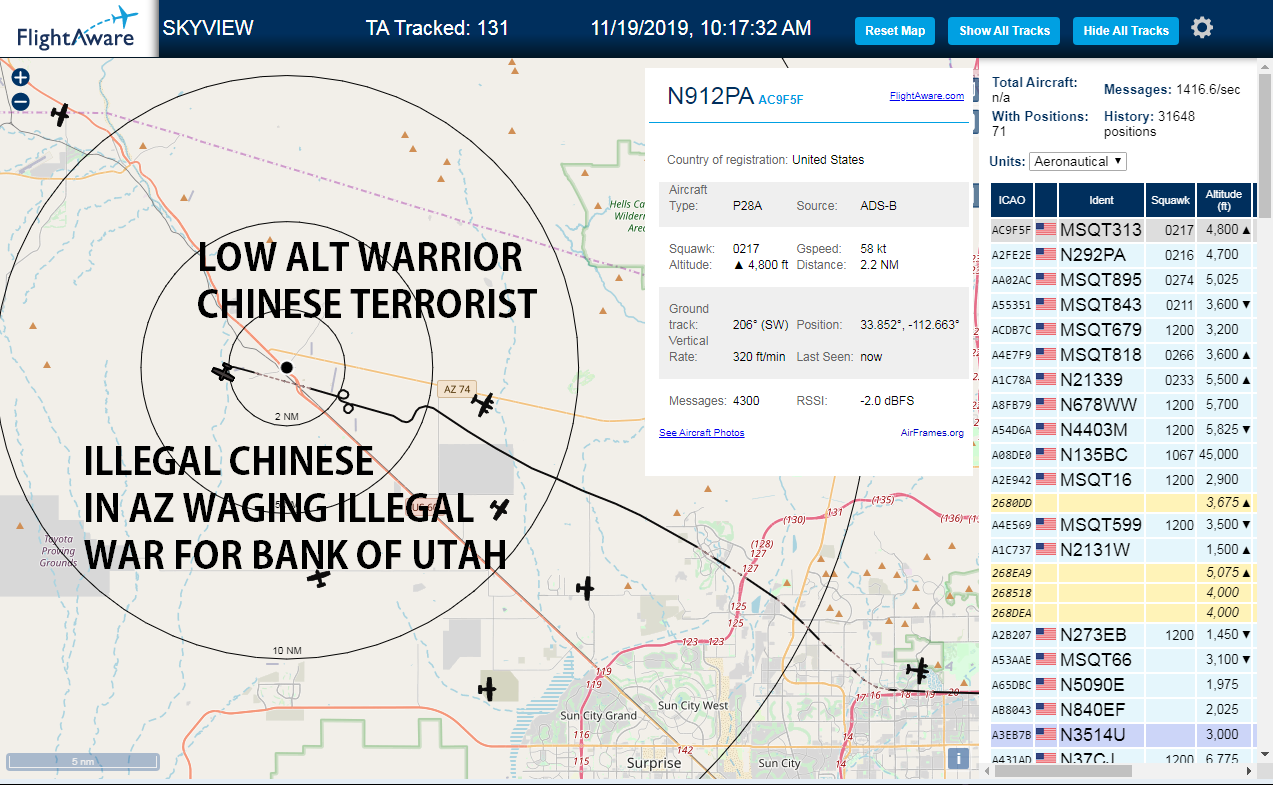The image size is (1273, 785).
Task: Click Hide All Tracks button
Action: [x=1126, y=30]
